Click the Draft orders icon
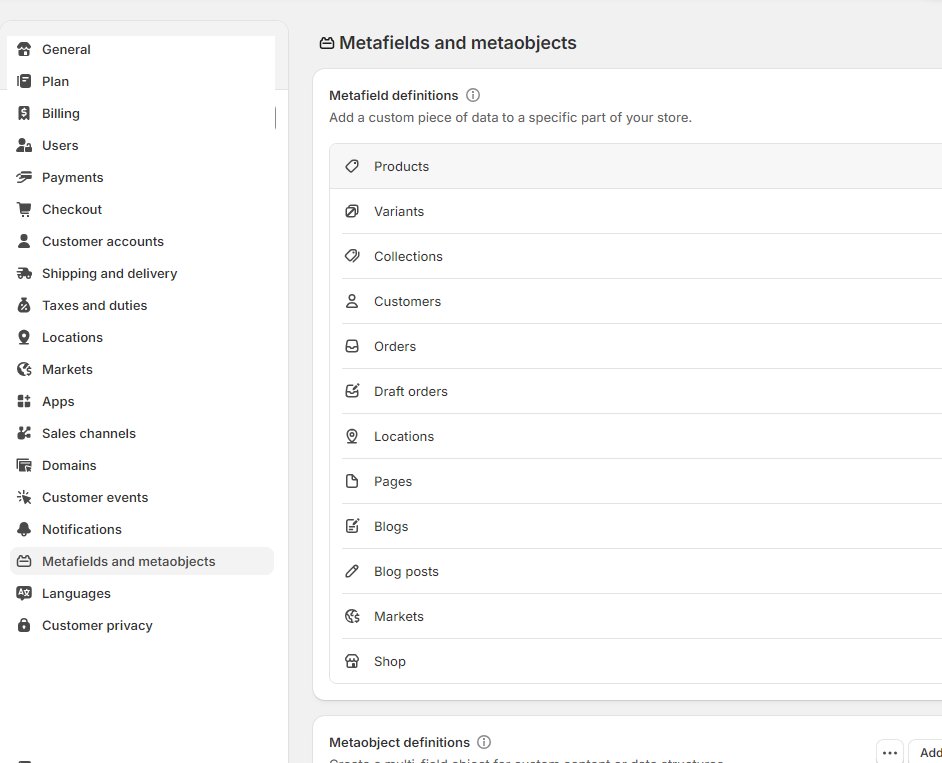942x763 pixels. [352, 392]
